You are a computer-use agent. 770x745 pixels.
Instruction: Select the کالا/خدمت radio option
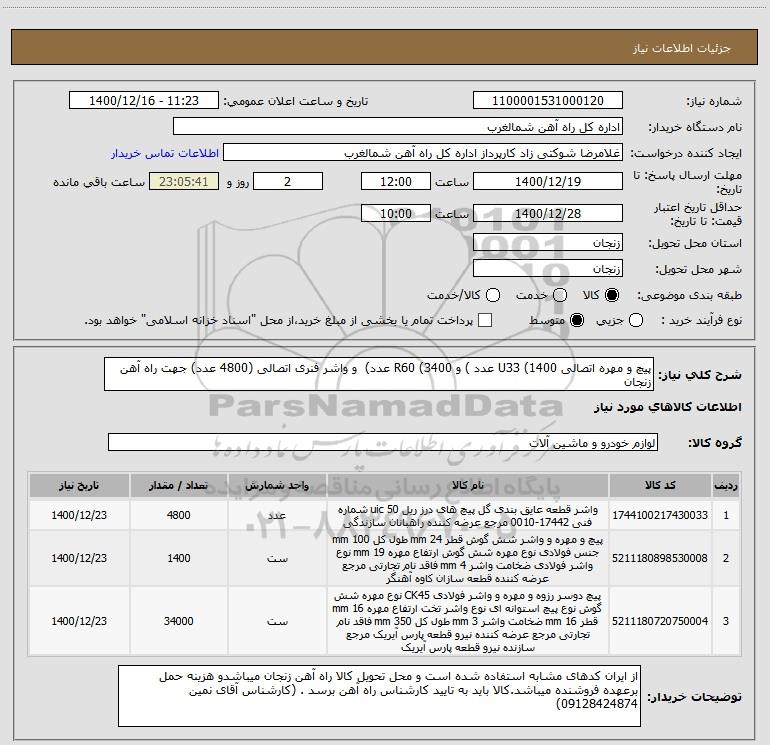(x=493, y=295)
